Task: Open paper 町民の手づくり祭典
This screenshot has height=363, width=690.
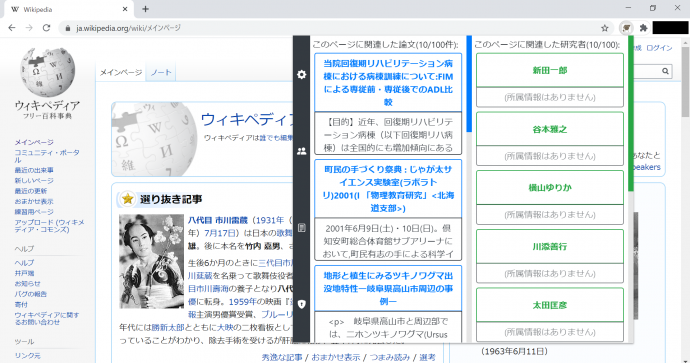Action: [x=388, y=189]
